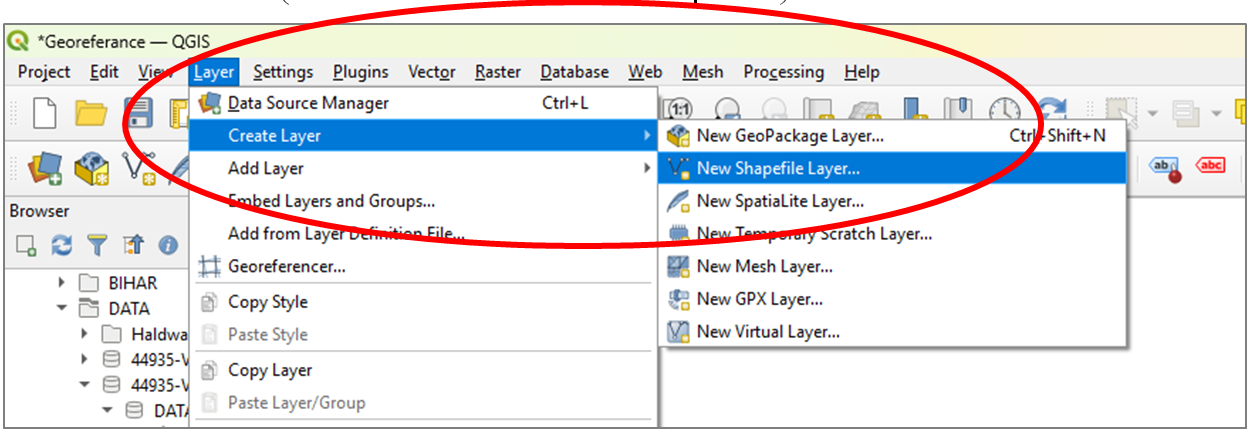This screenshot has height=431, width=1249.
Task: Select the DATA folder in Browser
Action: tap(116, 309)
